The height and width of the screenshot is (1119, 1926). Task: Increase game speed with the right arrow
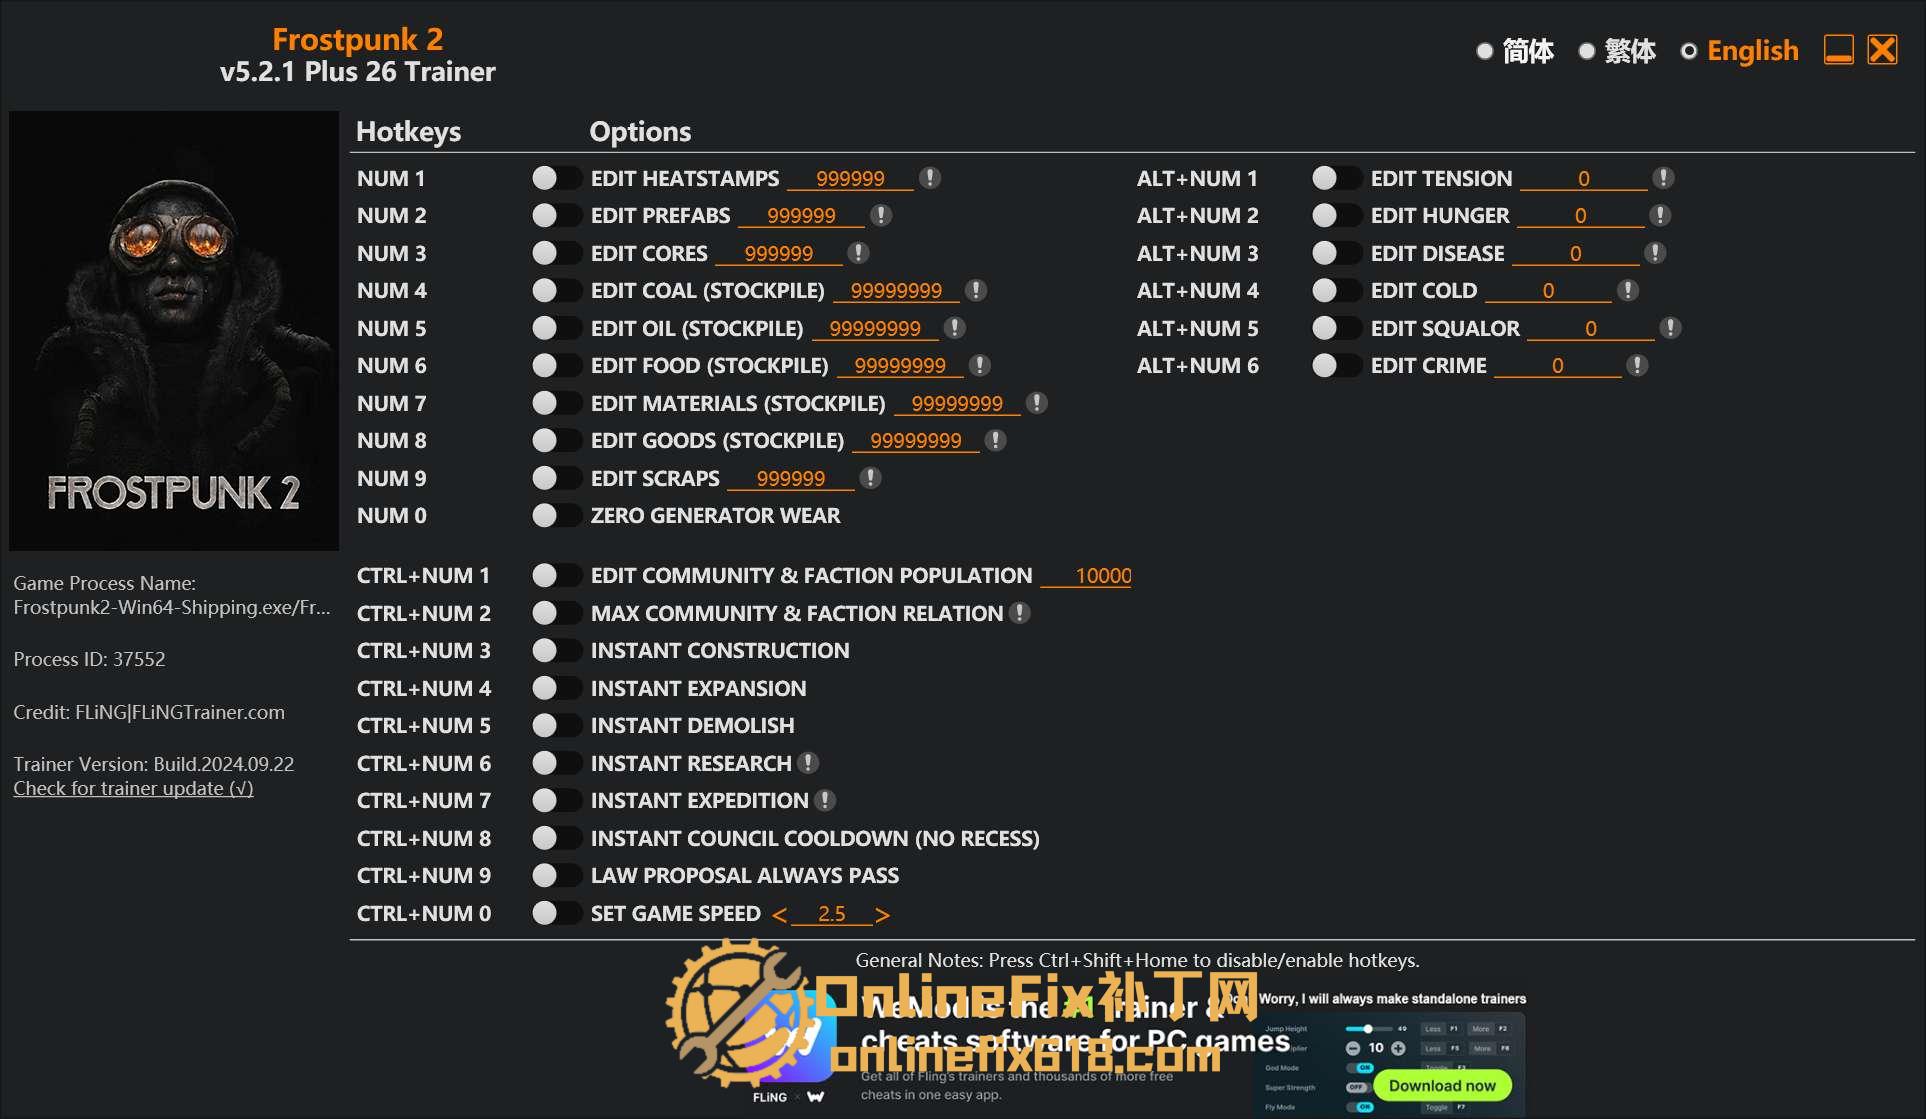tap(882, 915)
